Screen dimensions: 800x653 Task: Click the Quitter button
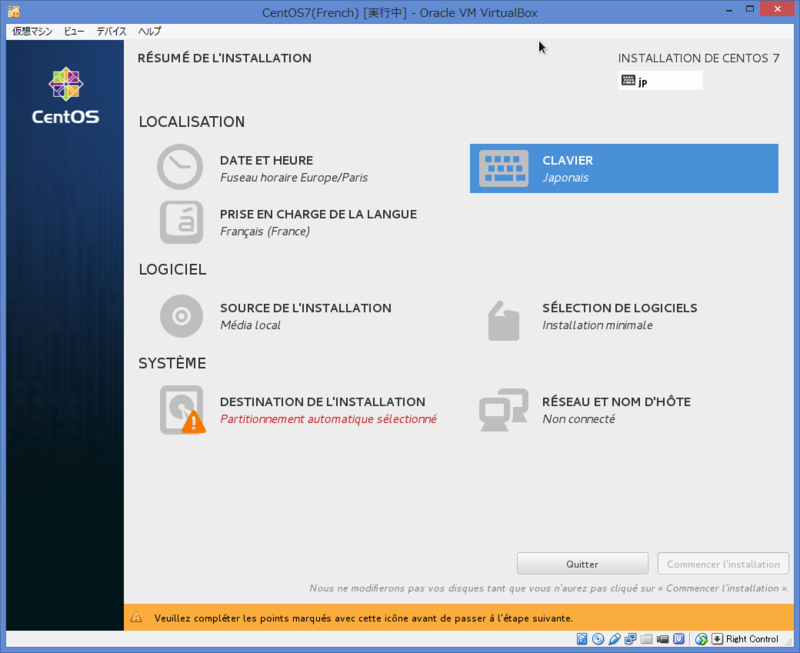(582, 563)
